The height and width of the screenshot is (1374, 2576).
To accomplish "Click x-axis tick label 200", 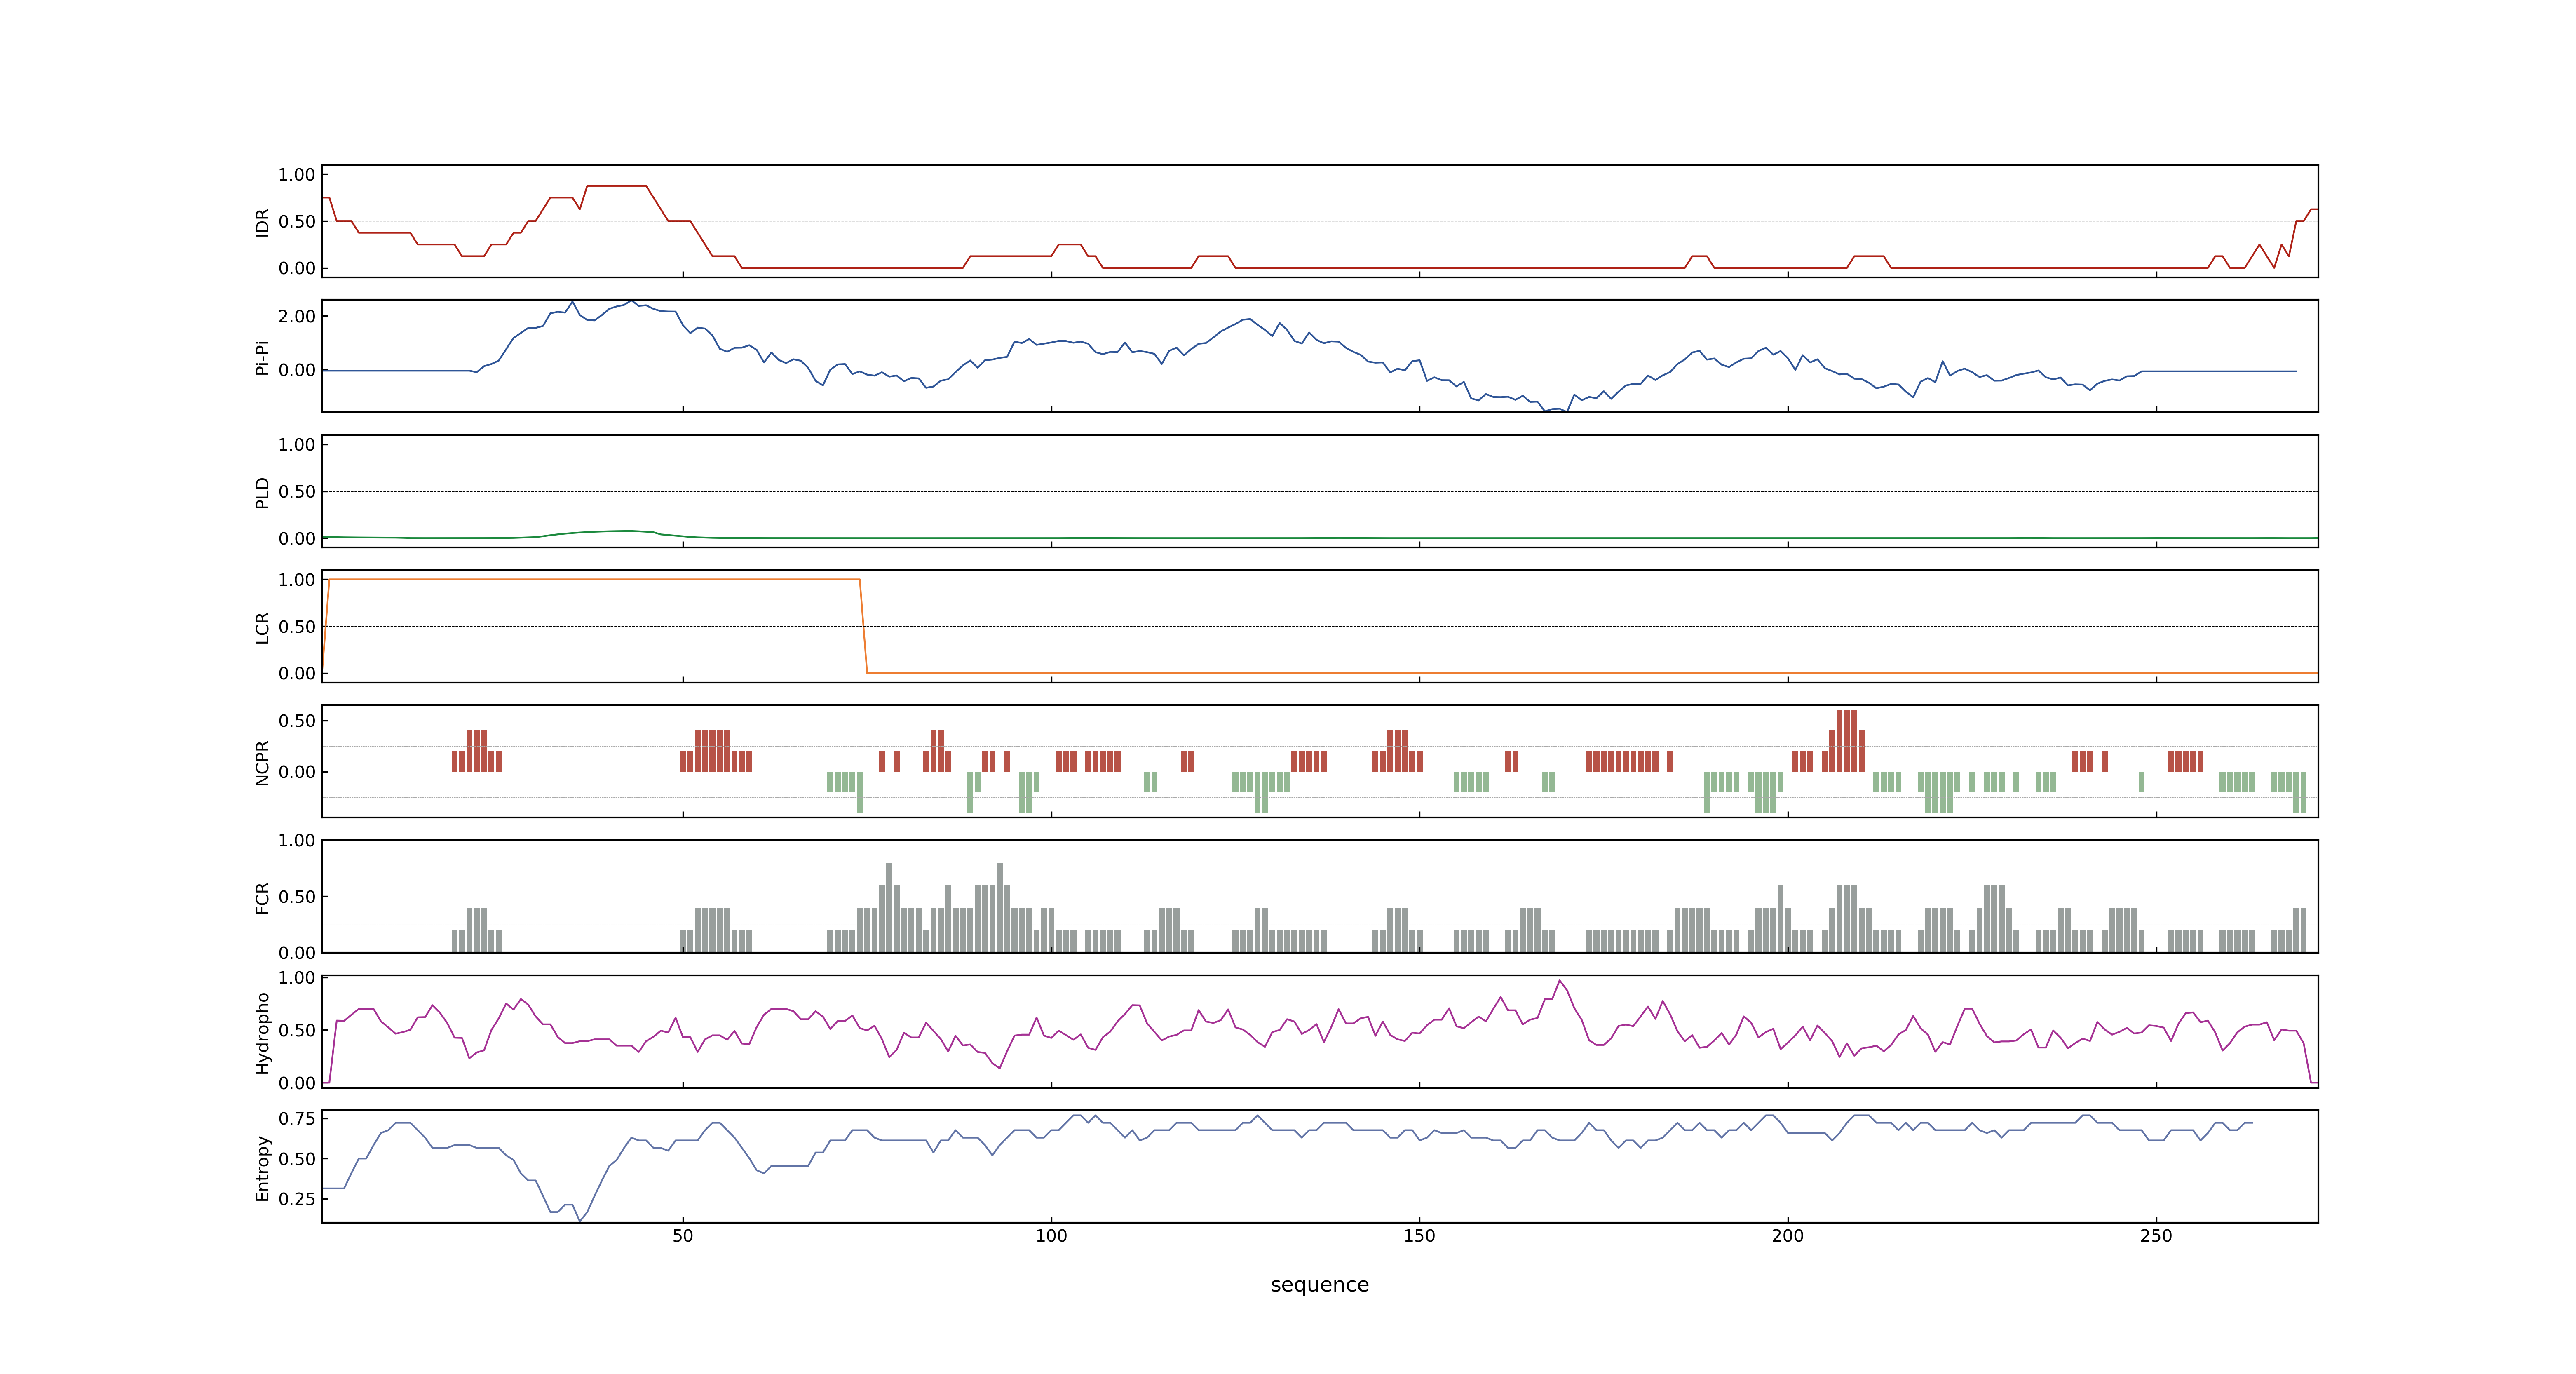I will (1788, 1236).
